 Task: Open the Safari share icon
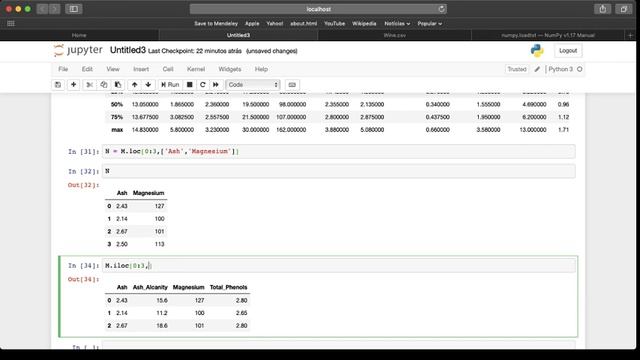[x=602, y=9]
